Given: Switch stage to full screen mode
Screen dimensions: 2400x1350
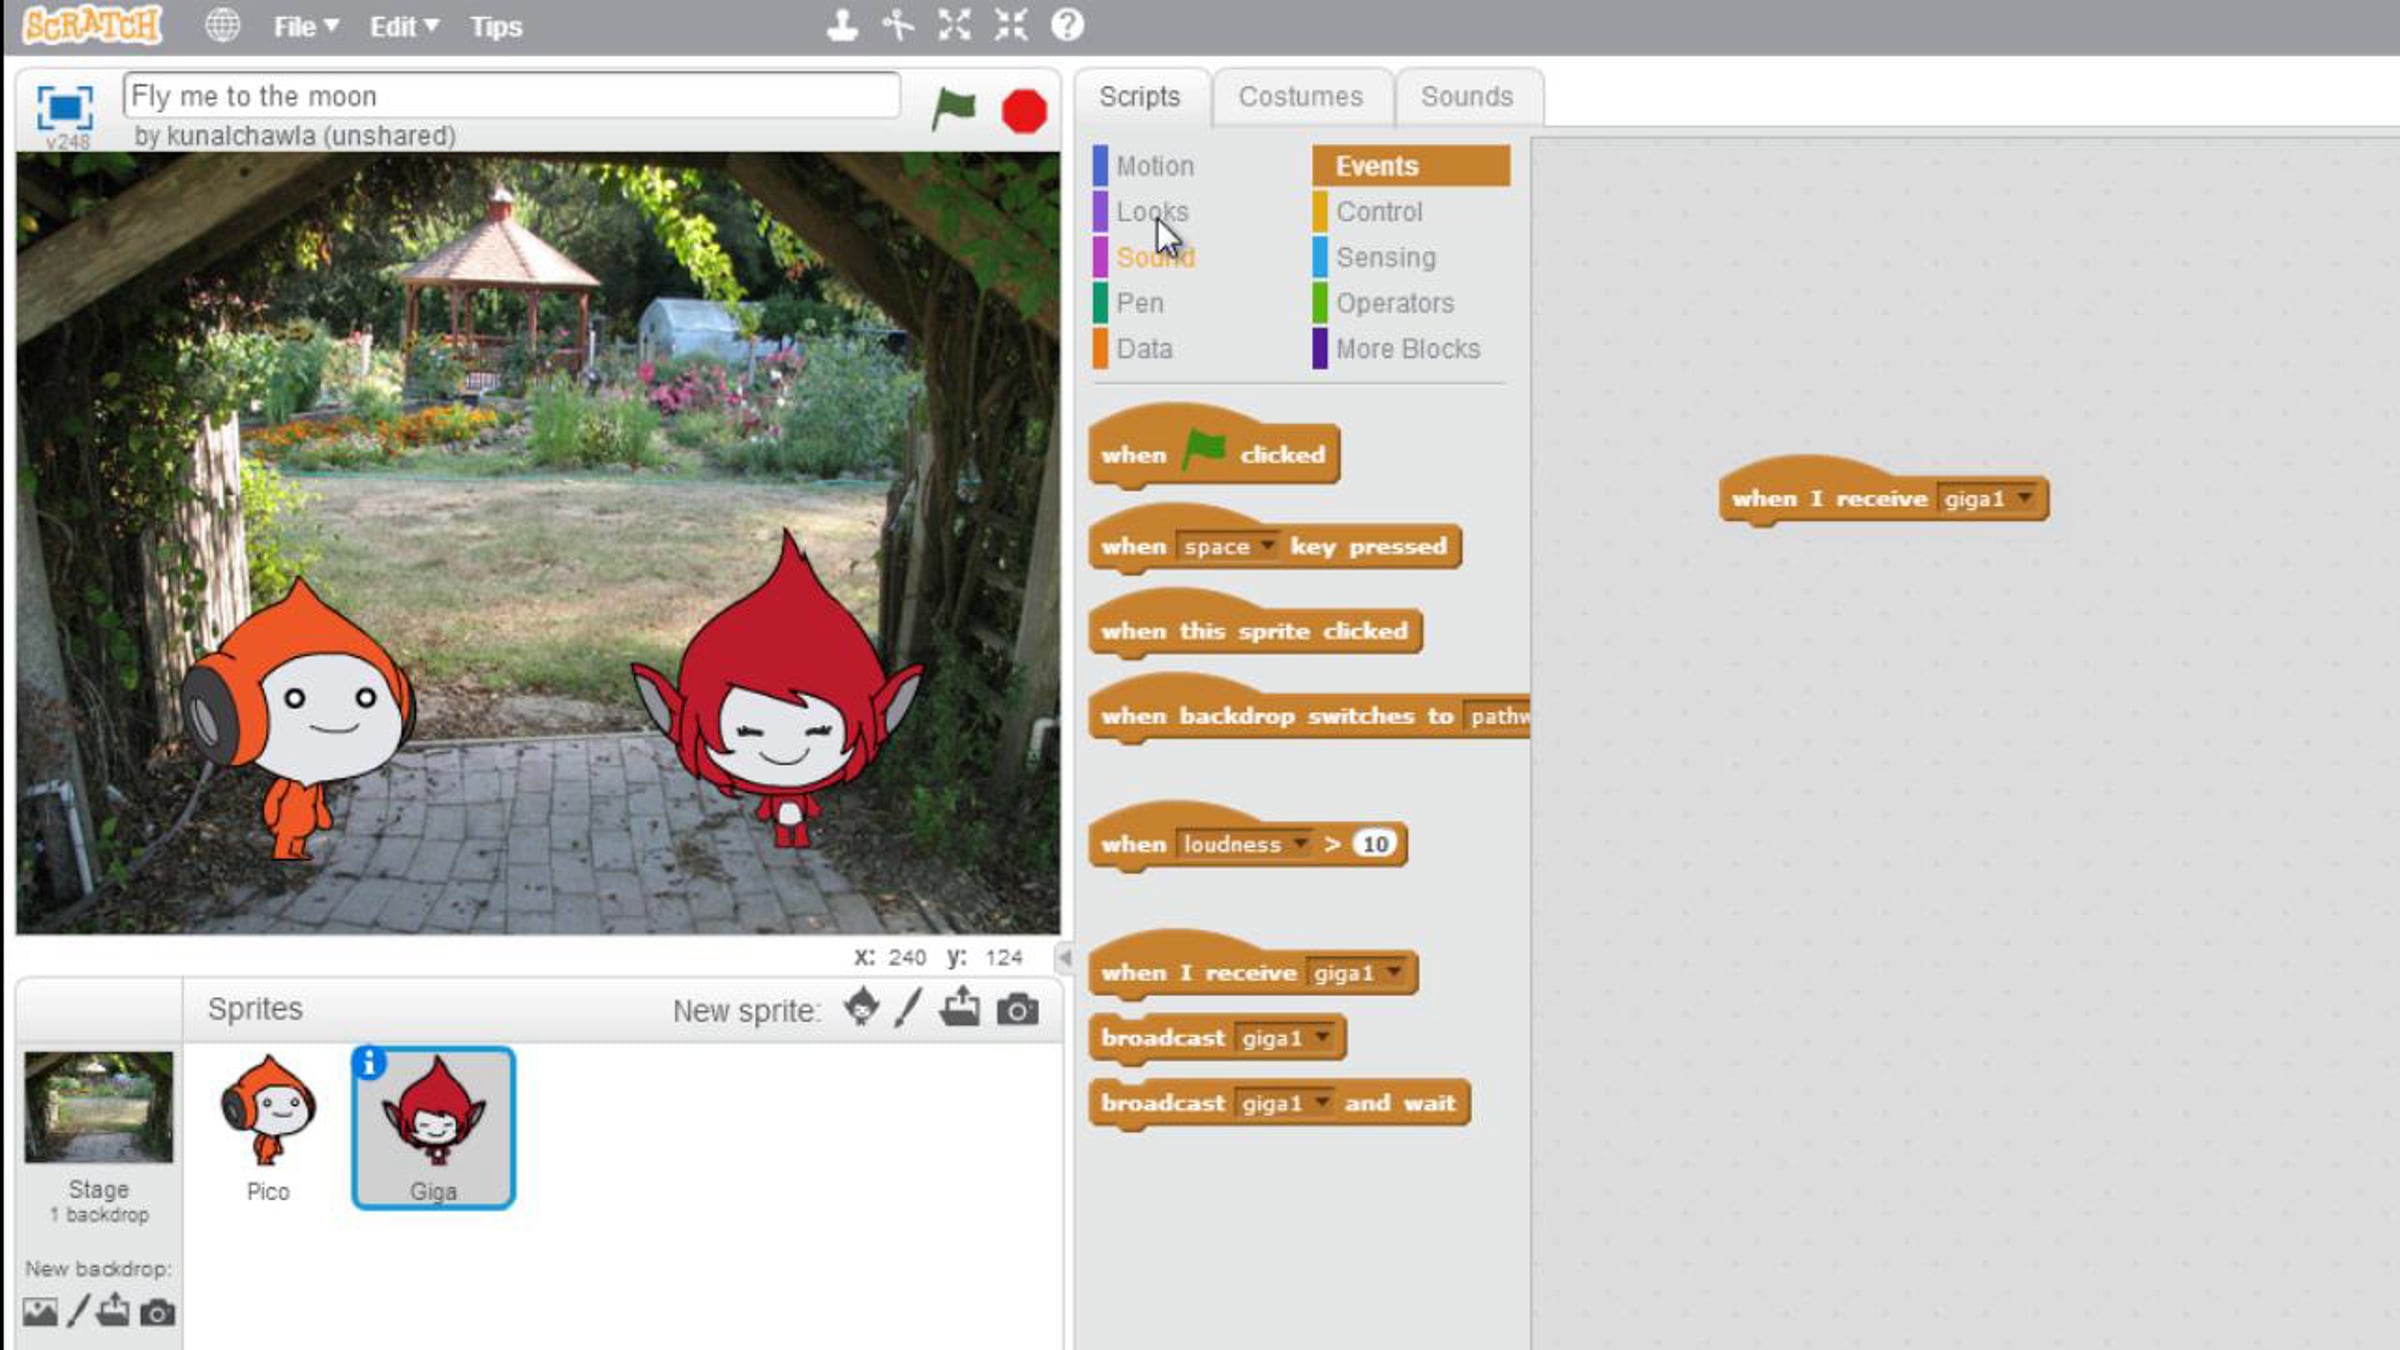Looking at the screenshot, I should [65, 107].
